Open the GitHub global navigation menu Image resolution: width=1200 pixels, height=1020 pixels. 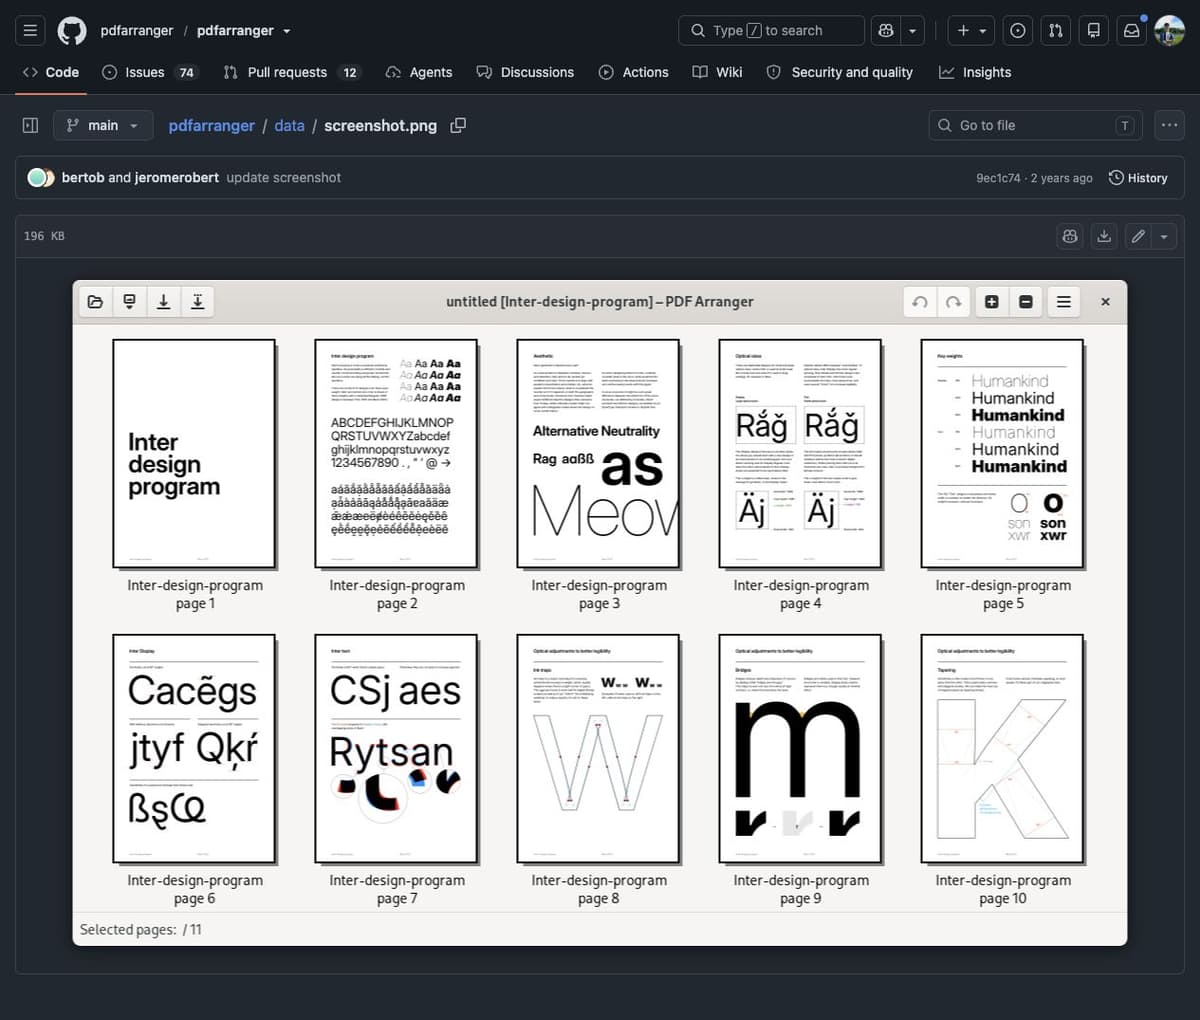point(30,31)
